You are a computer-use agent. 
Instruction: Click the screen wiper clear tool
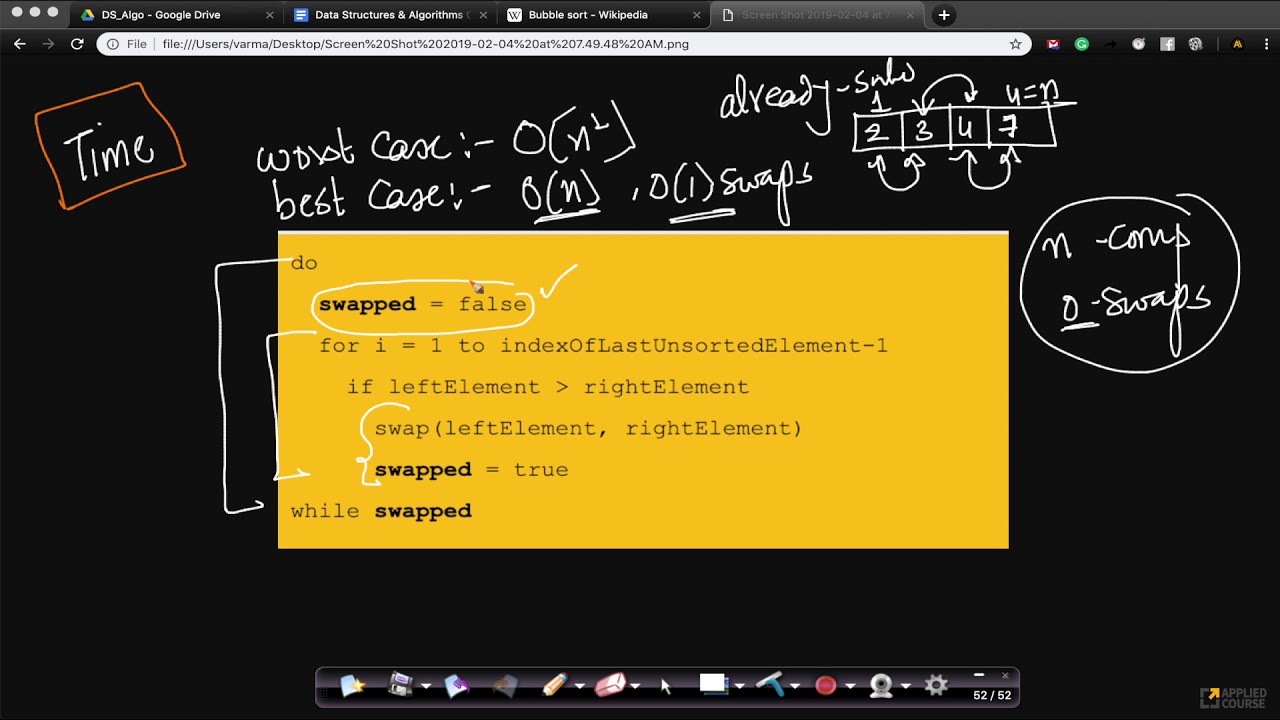[769, 685]
